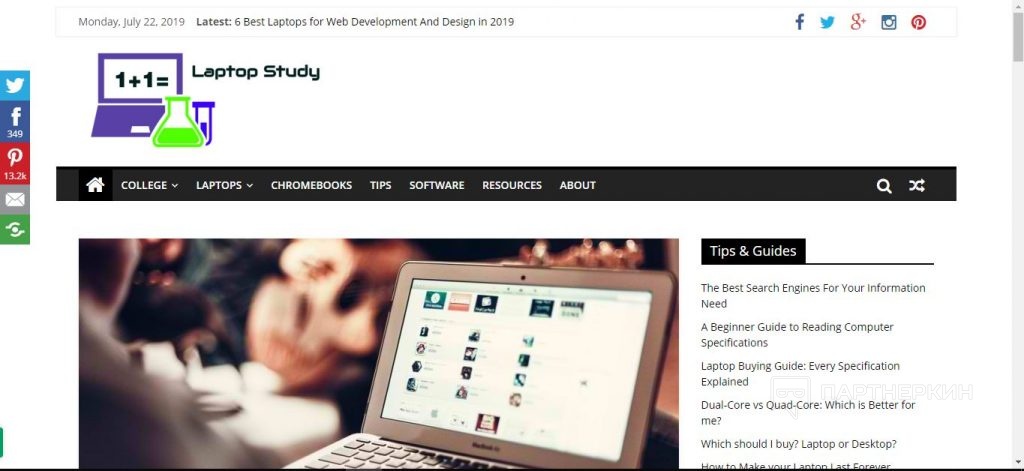Open the Instagram icon in header
The width and height of the screenshot is (1024, 471).
(x=889, y=22)
